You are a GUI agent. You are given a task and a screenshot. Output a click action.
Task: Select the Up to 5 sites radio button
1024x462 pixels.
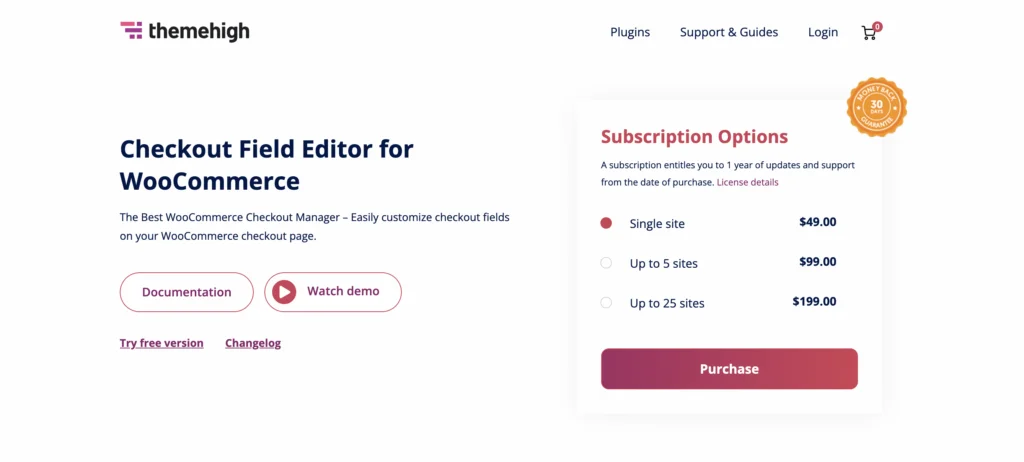tap(606, 263)
